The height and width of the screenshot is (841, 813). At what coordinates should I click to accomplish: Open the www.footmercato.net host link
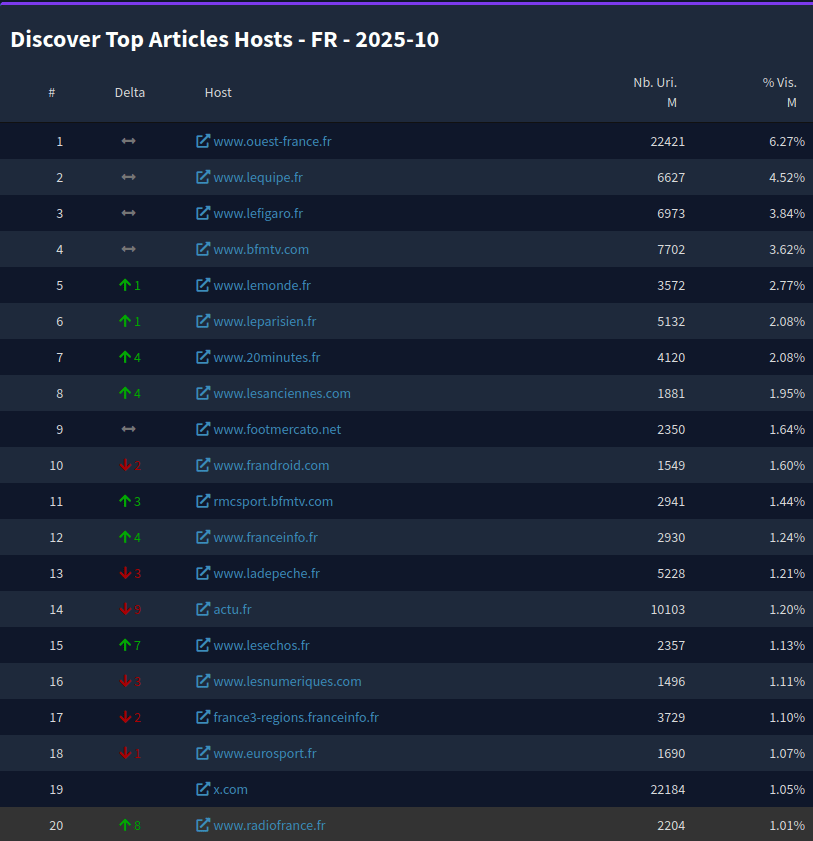tap(277, 429)
